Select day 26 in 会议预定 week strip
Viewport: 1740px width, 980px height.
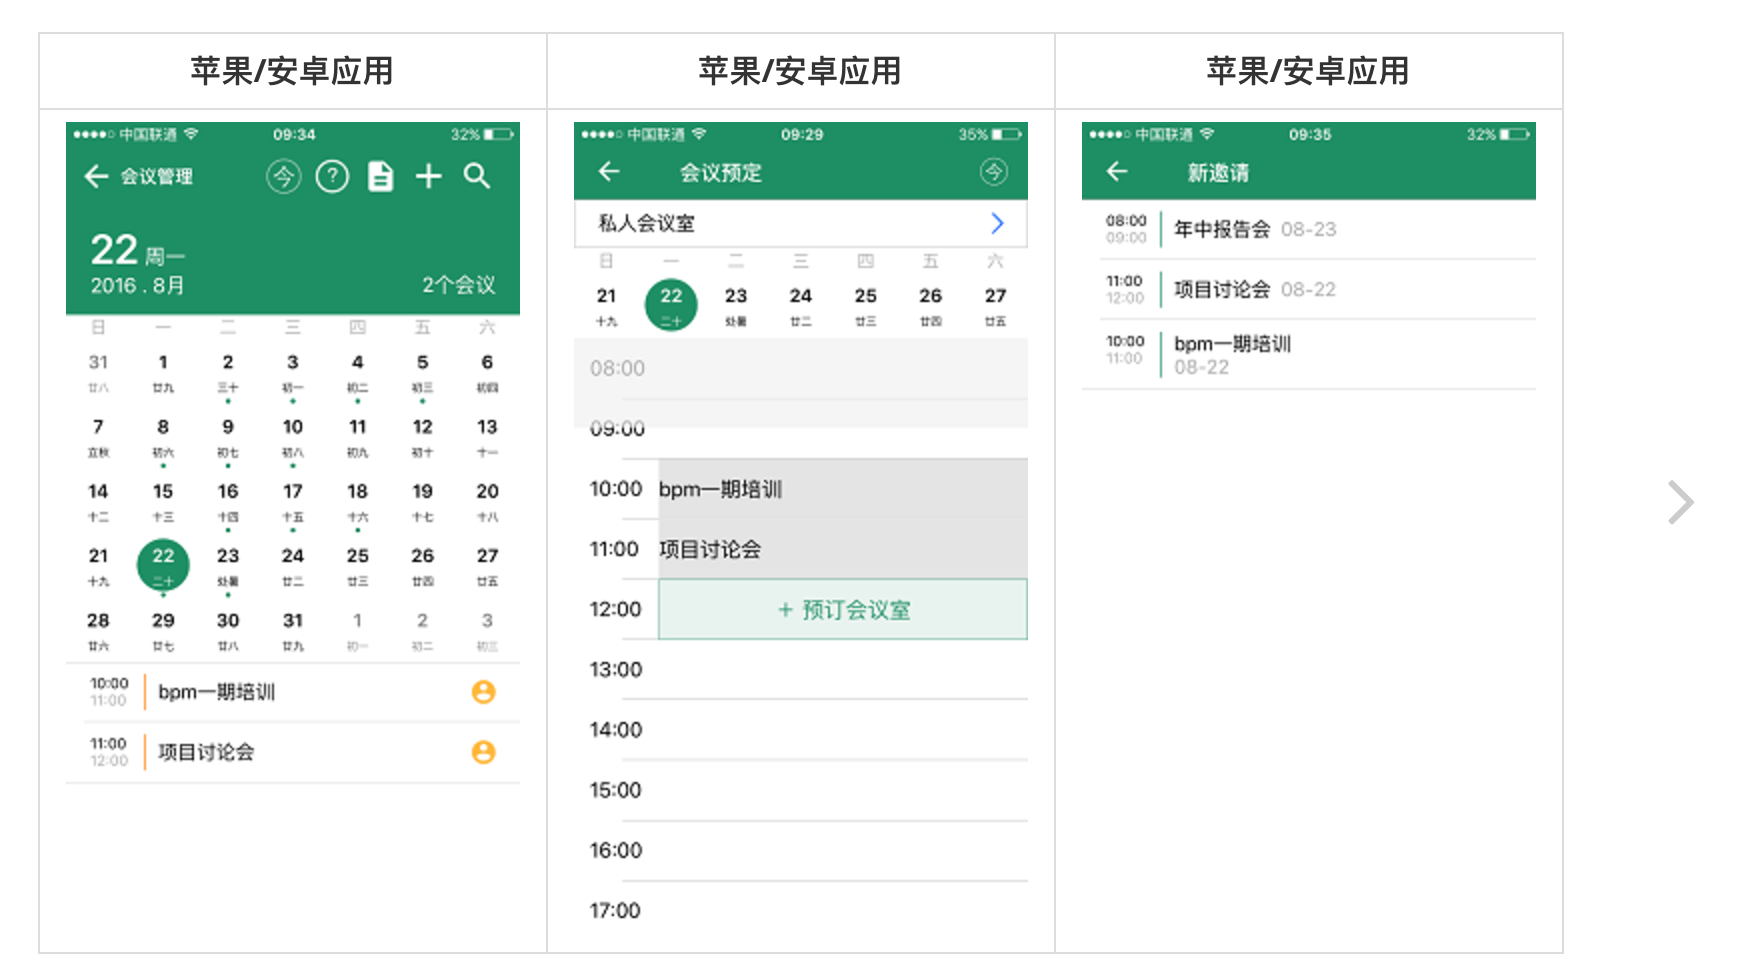click(x=931, y=306)
